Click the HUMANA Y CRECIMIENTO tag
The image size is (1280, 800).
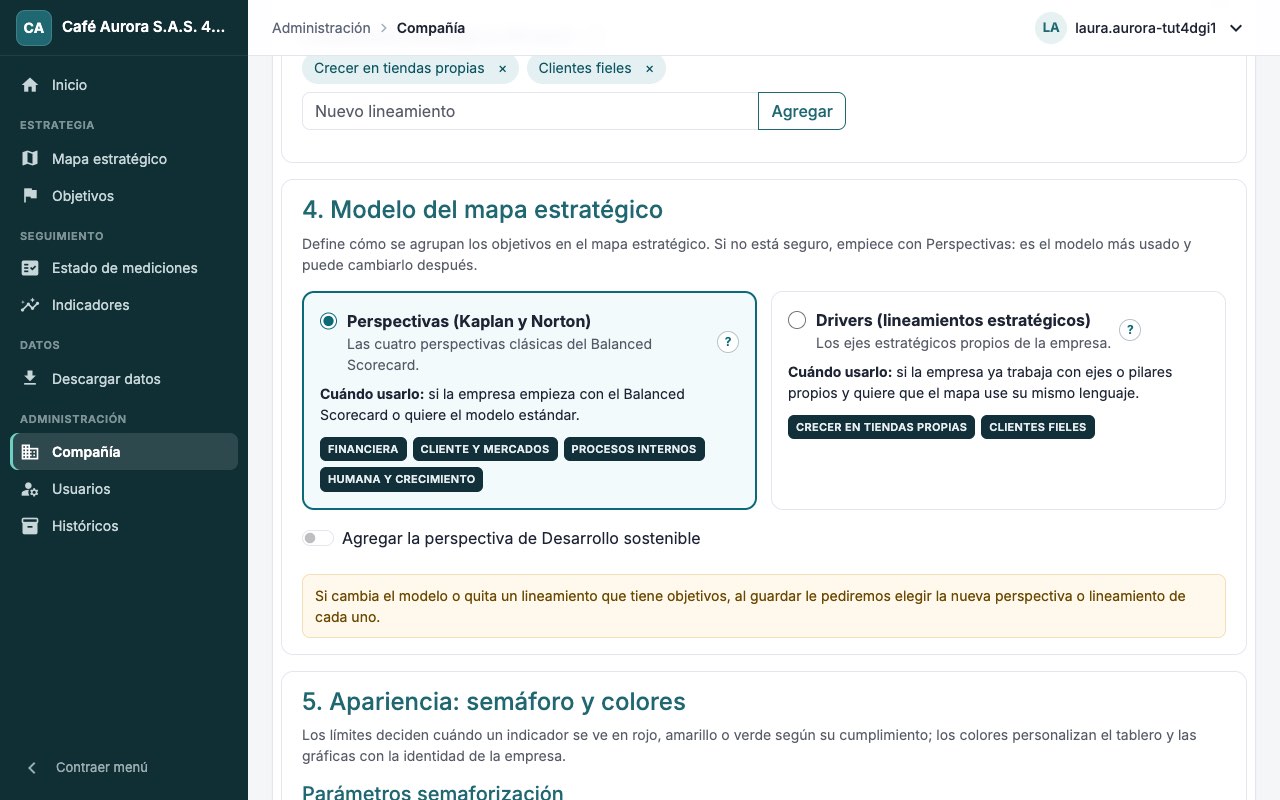(x=401, y=479)
